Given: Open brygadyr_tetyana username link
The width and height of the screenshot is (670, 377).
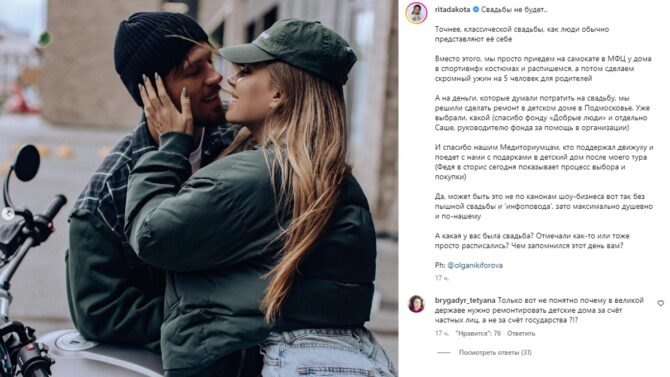Looking at the screenshot, I should 465,300.
